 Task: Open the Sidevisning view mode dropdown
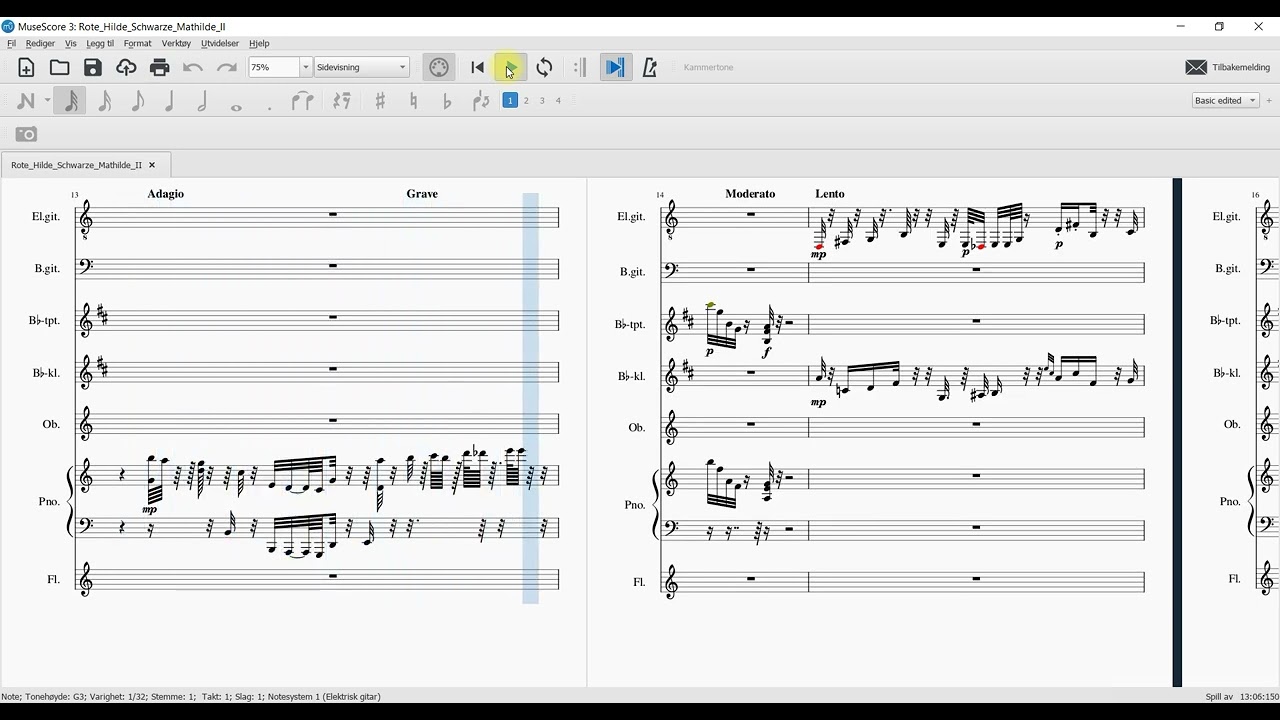[362, 67]
